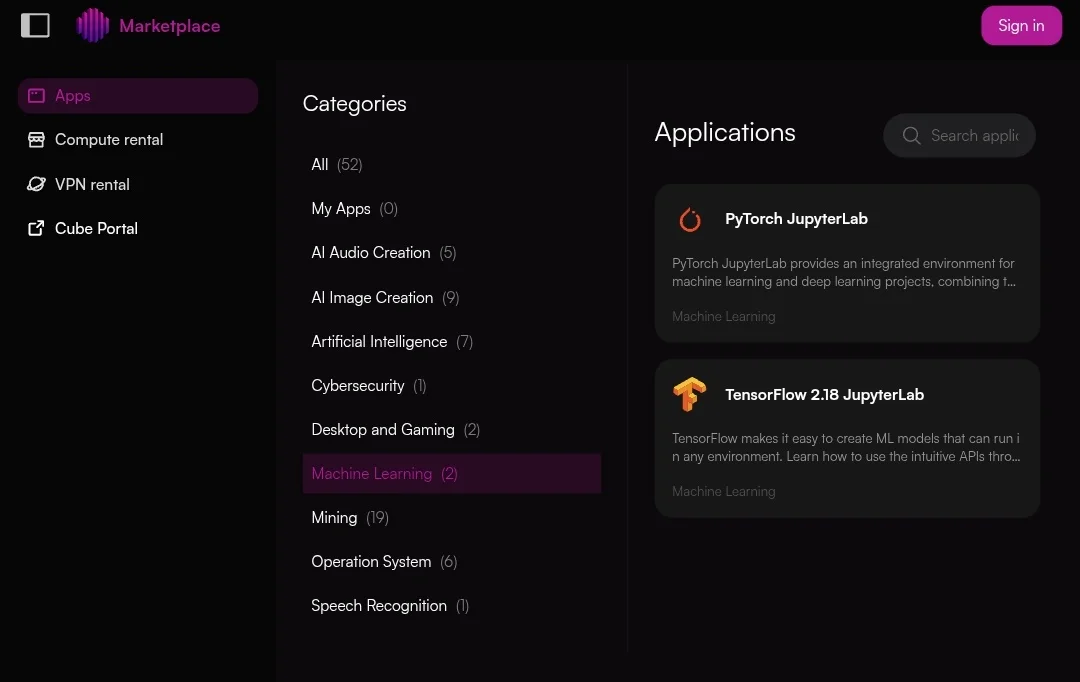The image size is (1080, 682).
Task: Select the Speech Recognition category
Action: coord(452,606)
